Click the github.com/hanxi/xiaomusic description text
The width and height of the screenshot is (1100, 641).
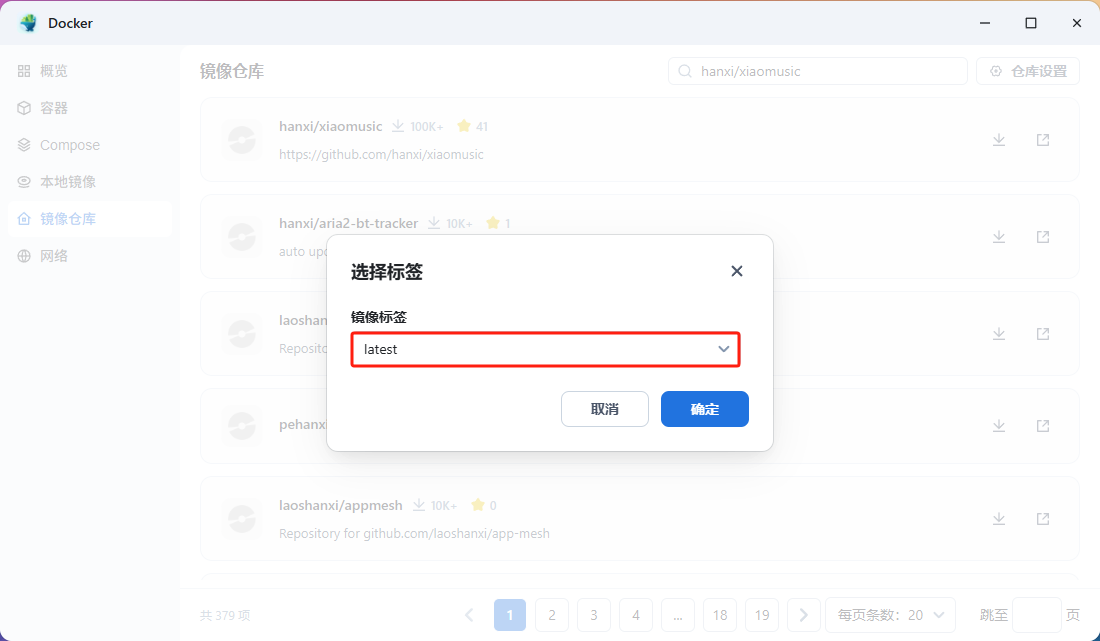point(381,154)
